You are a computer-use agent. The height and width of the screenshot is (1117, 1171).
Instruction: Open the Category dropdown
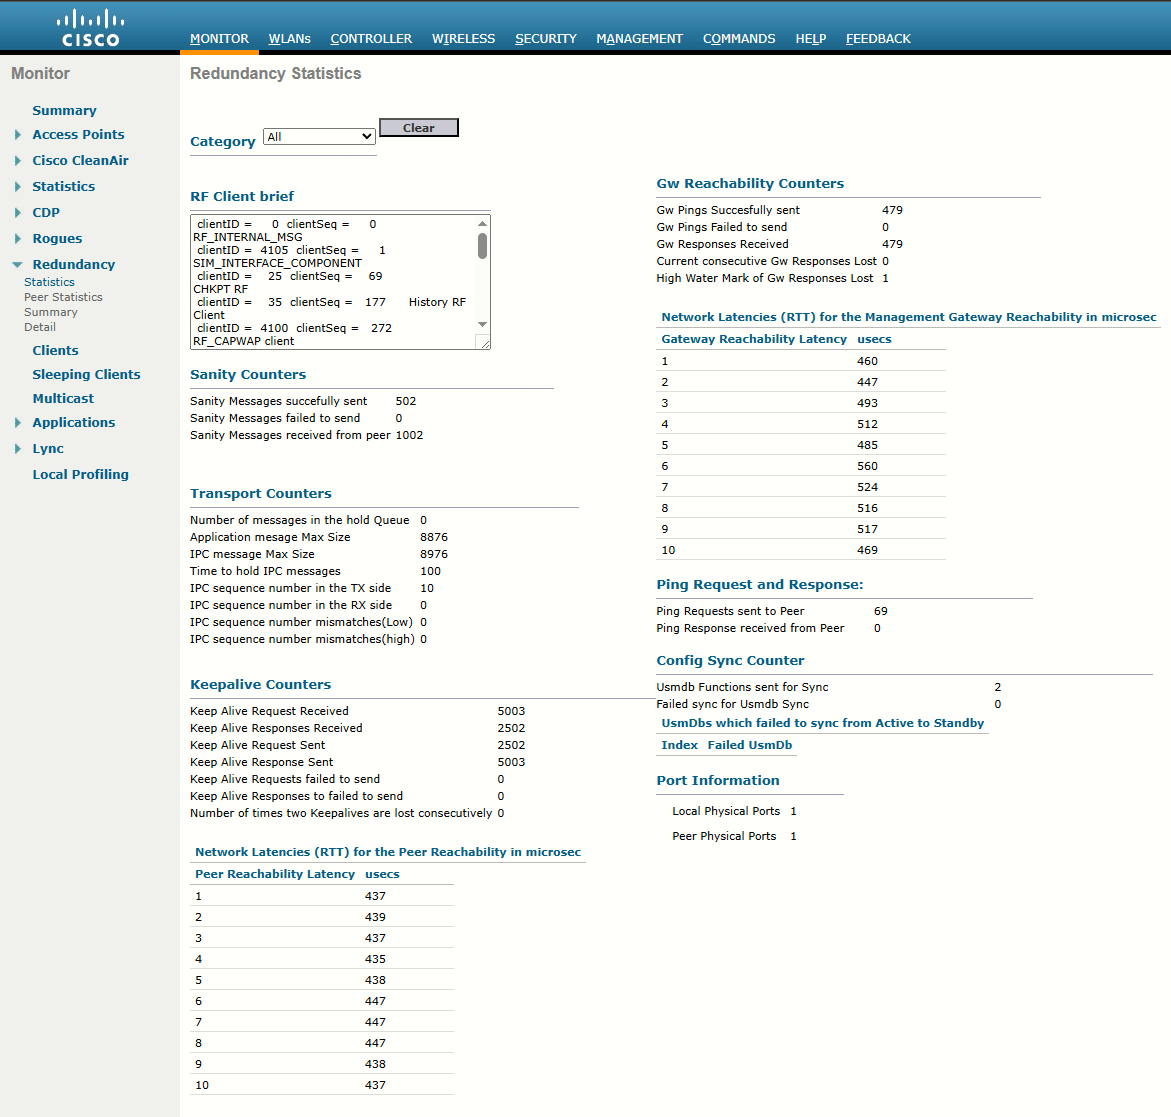point(319,137)
